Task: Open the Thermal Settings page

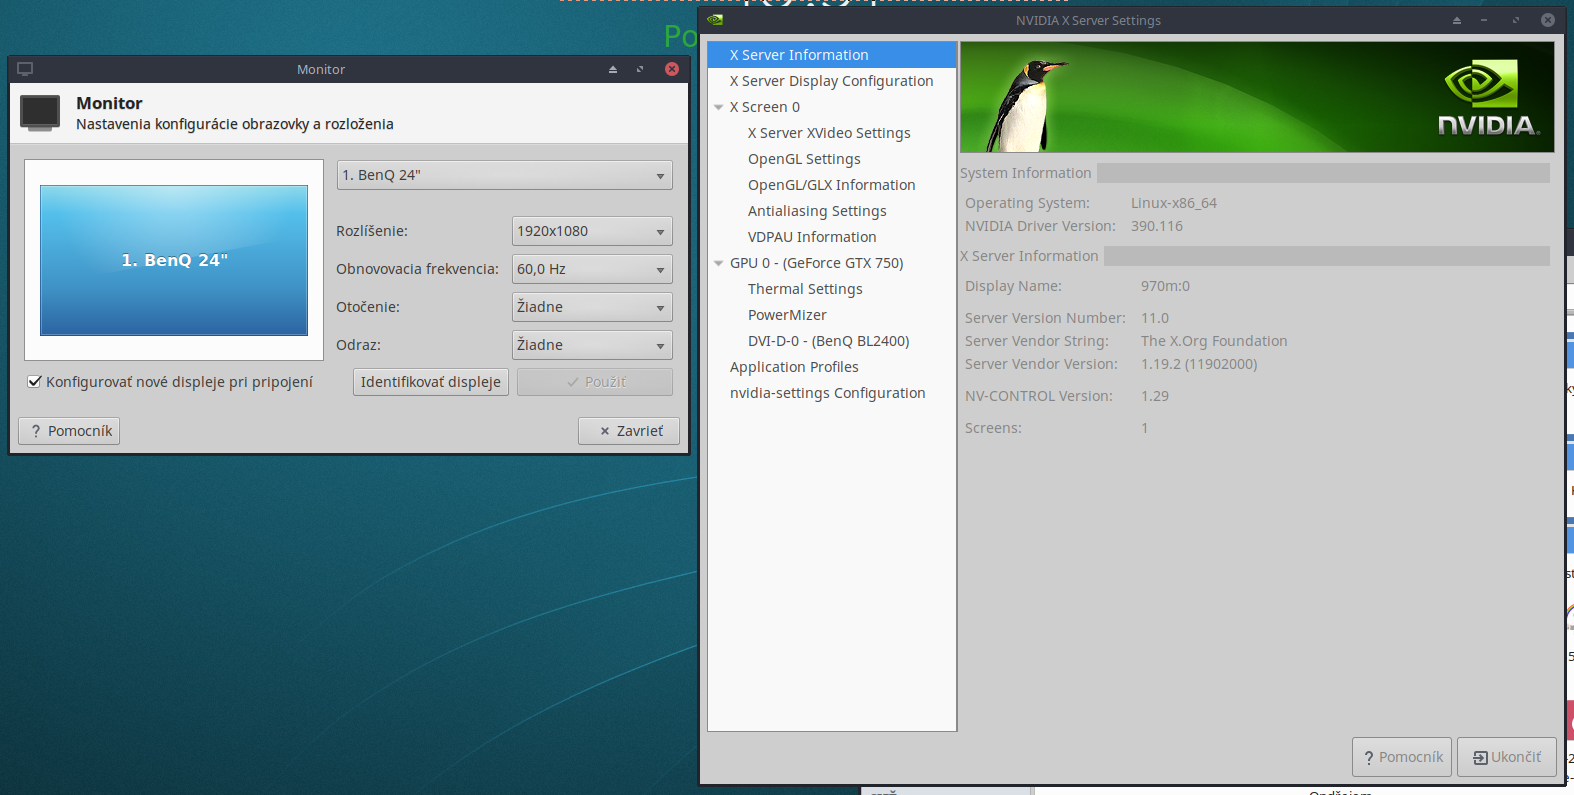Action: coord(805,289)
